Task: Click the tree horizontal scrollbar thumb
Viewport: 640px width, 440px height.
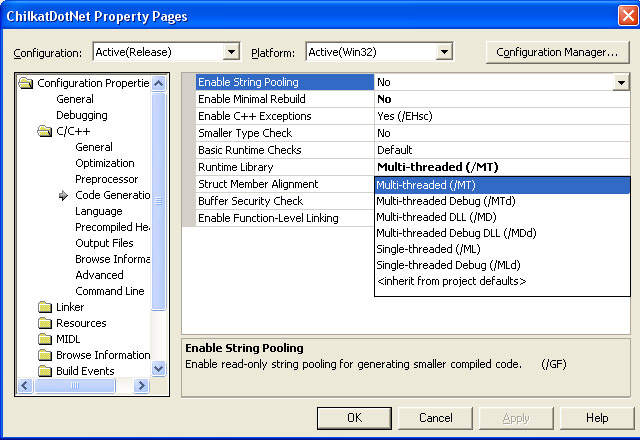Action: 75,385
